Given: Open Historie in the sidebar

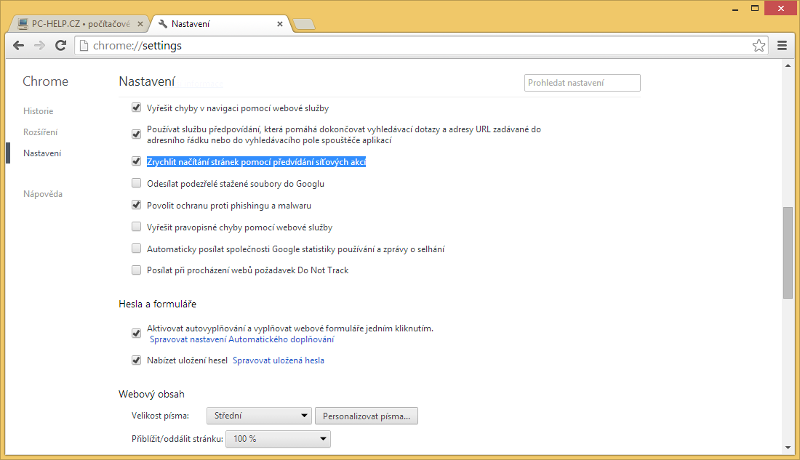Looking at the screenshot, I should pyautogui.click(x=38, y=111).
